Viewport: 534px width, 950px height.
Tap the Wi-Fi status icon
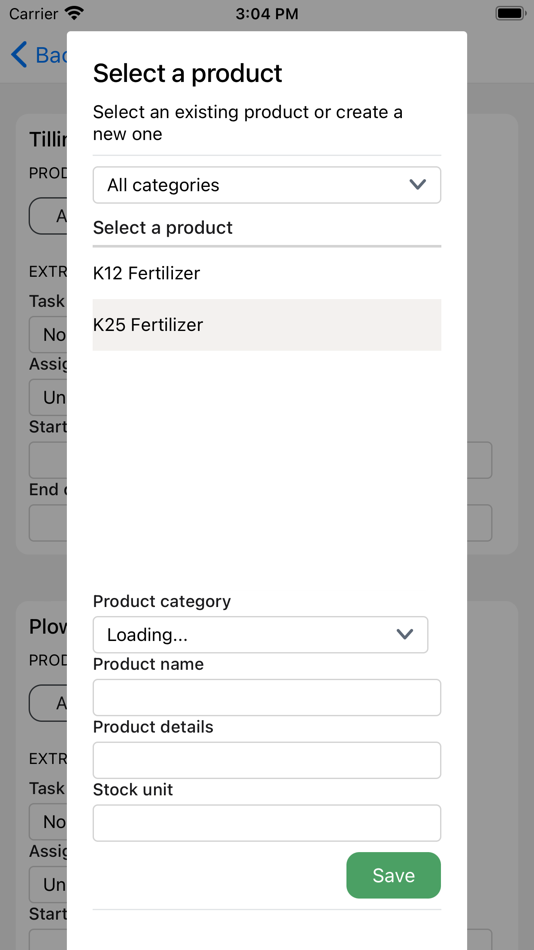click(75, 13)
